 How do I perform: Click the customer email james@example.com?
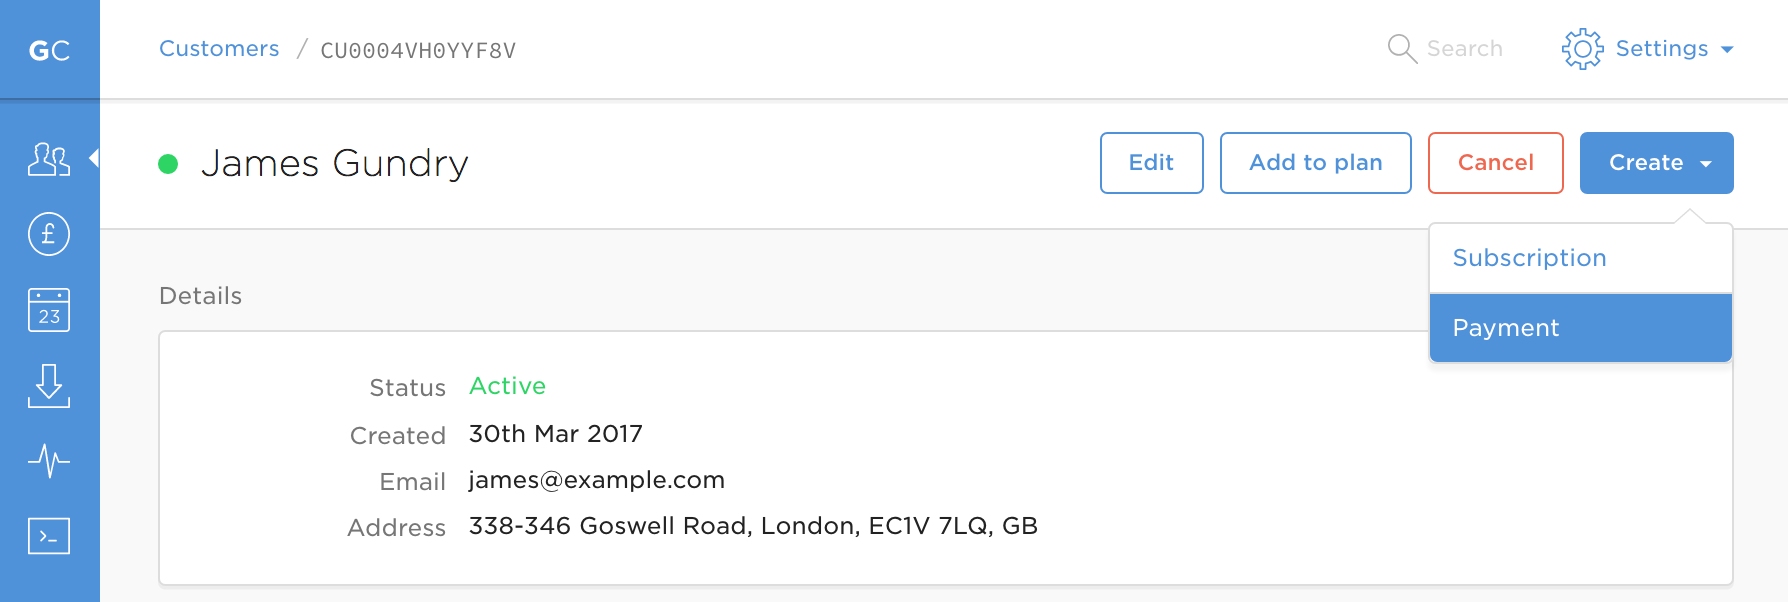coord(596,480)
